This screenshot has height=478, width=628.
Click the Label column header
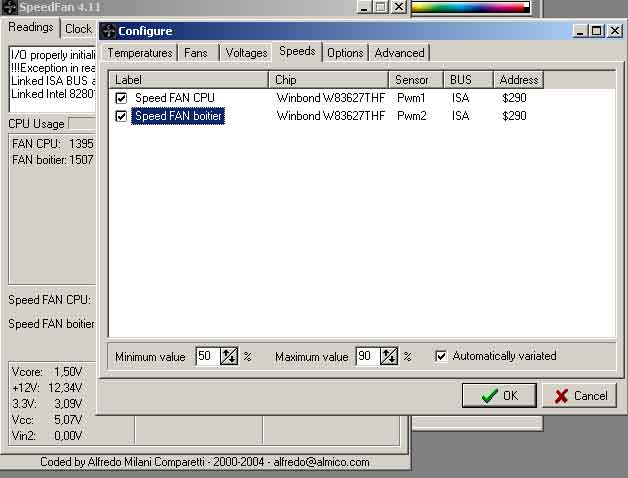pyautogui.click(x=188, y=80)
